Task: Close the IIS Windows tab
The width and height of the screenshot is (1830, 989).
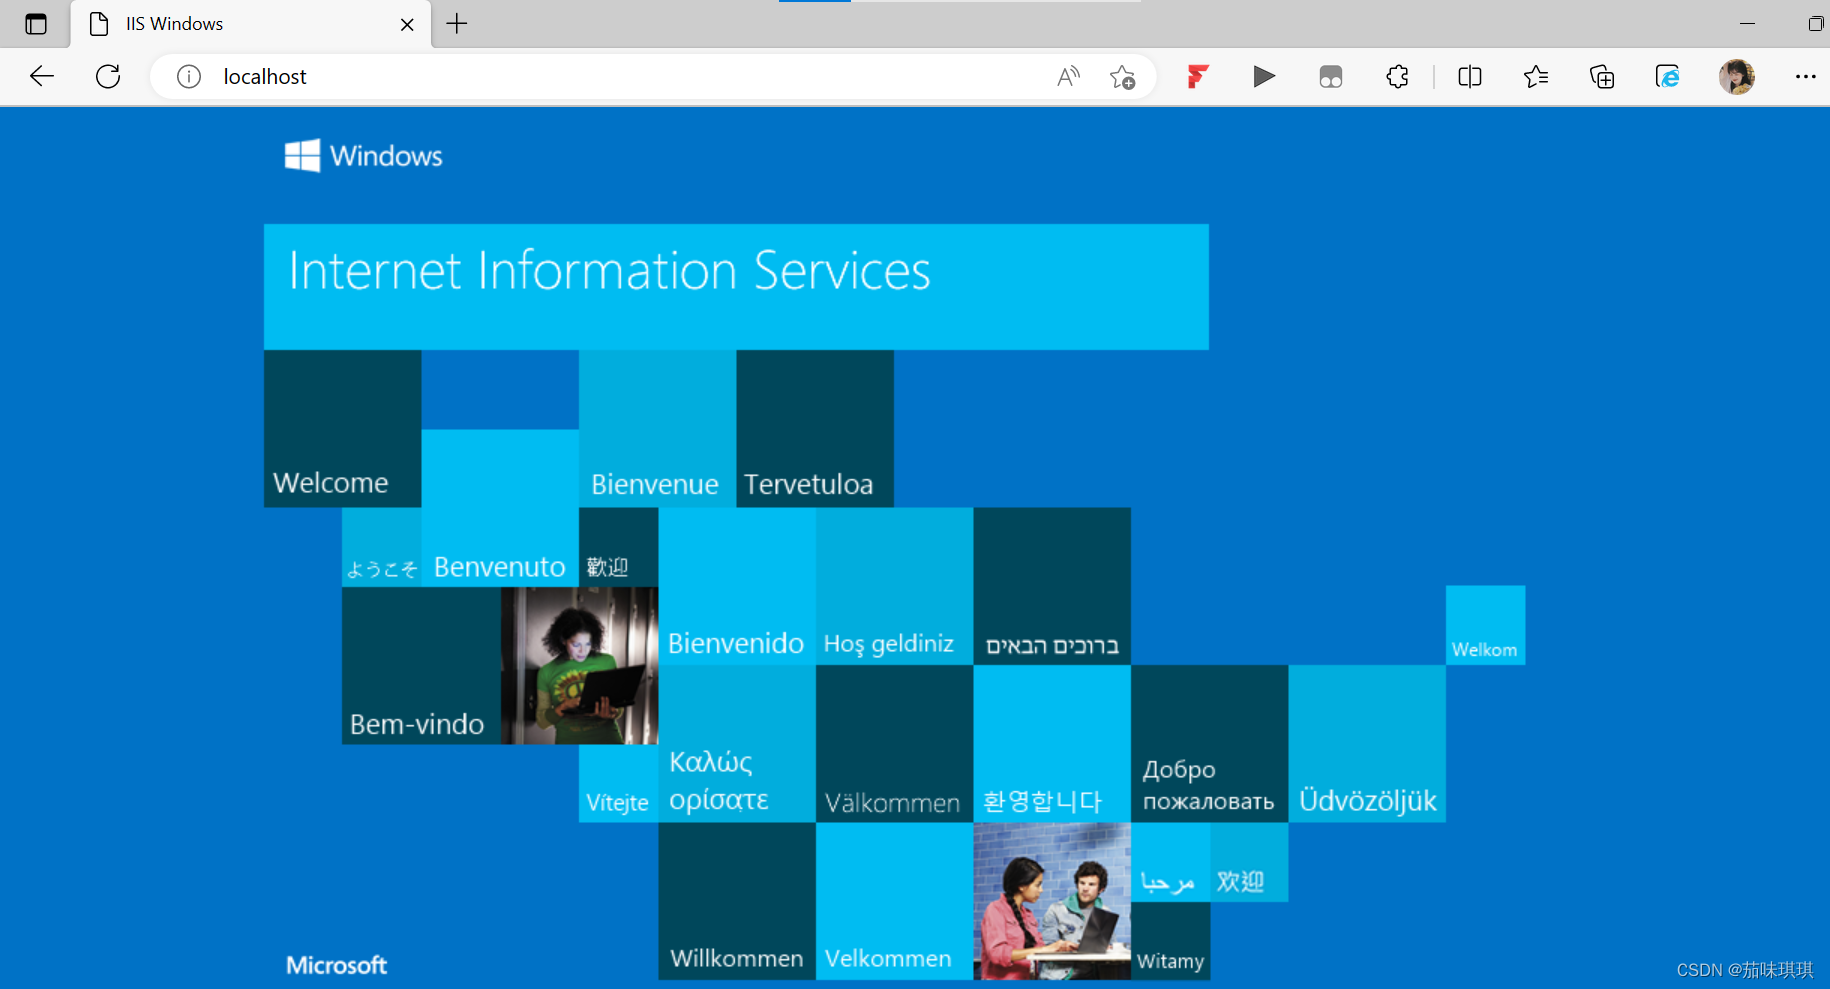Action: click(407, 24)
